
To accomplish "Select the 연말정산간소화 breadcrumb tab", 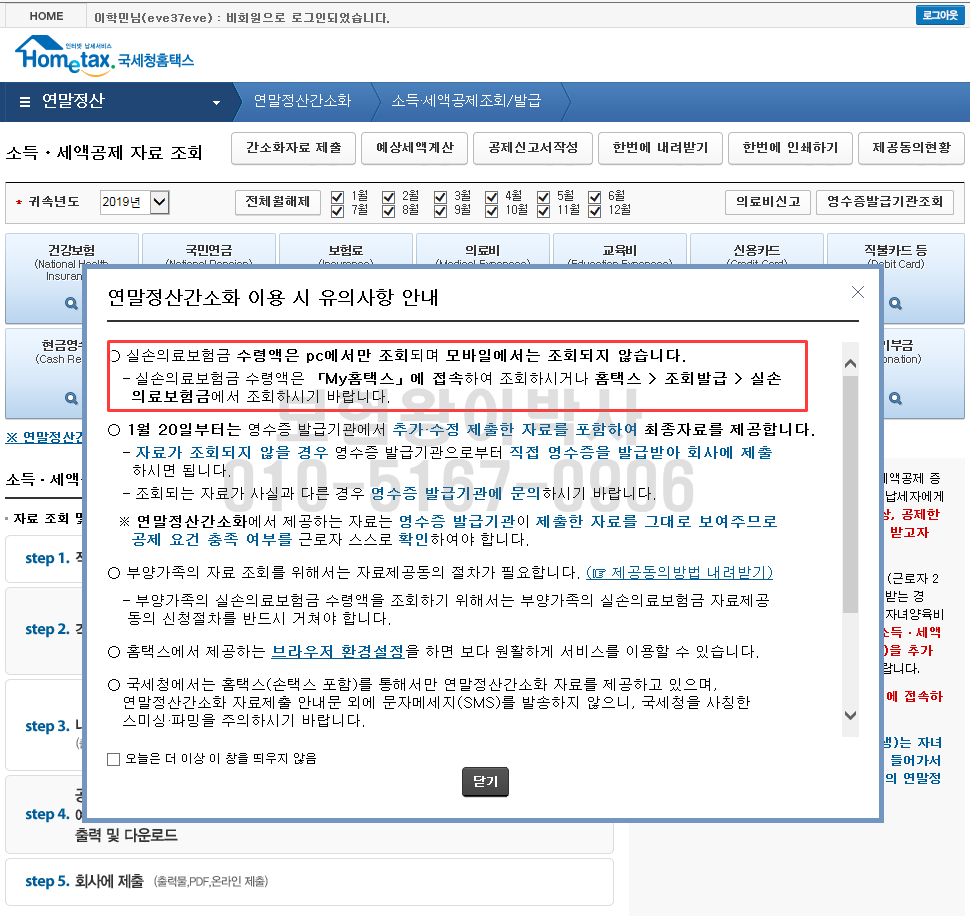I will 303,101.
